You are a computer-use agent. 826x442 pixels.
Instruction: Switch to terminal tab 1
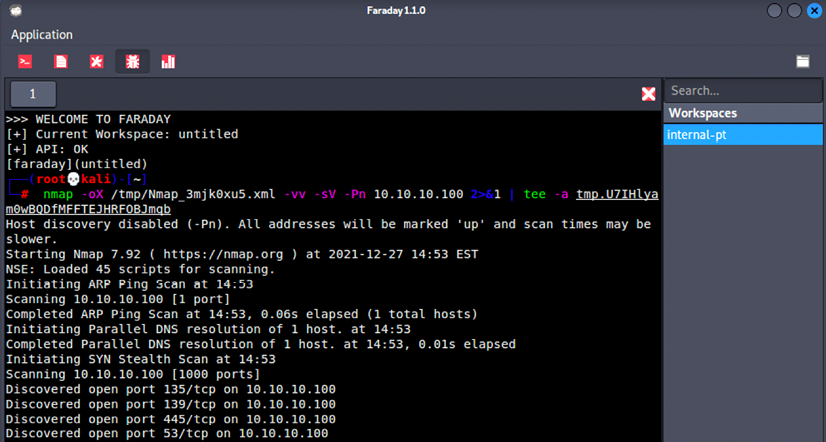click(33, 94)
